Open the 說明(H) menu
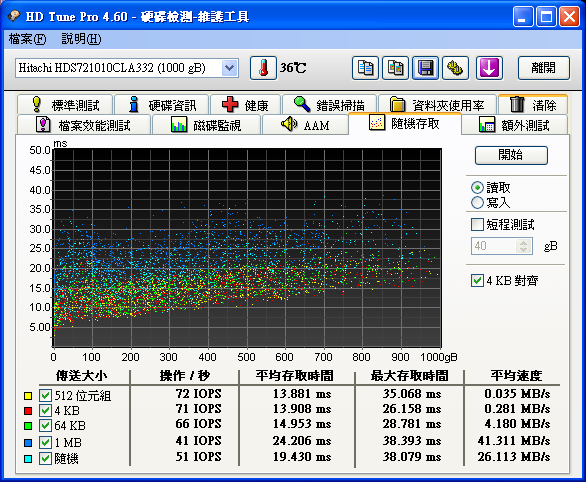 coord(81,39)
